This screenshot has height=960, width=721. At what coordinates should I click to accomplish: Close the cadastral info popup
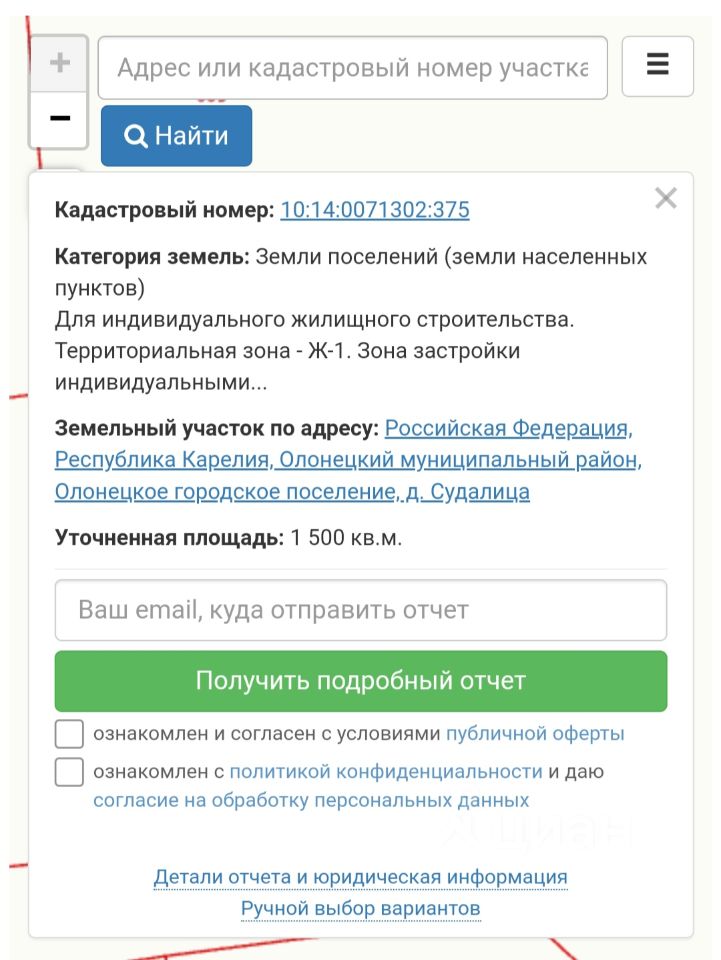click(665, 198)
